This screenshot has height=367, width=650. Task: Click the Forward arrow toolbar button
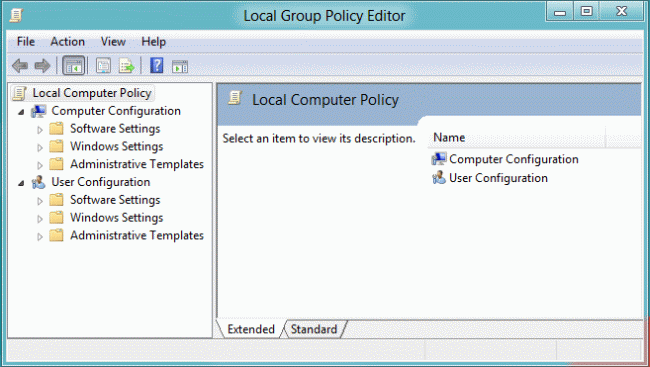pyautogui.click(x=42, y=66)
